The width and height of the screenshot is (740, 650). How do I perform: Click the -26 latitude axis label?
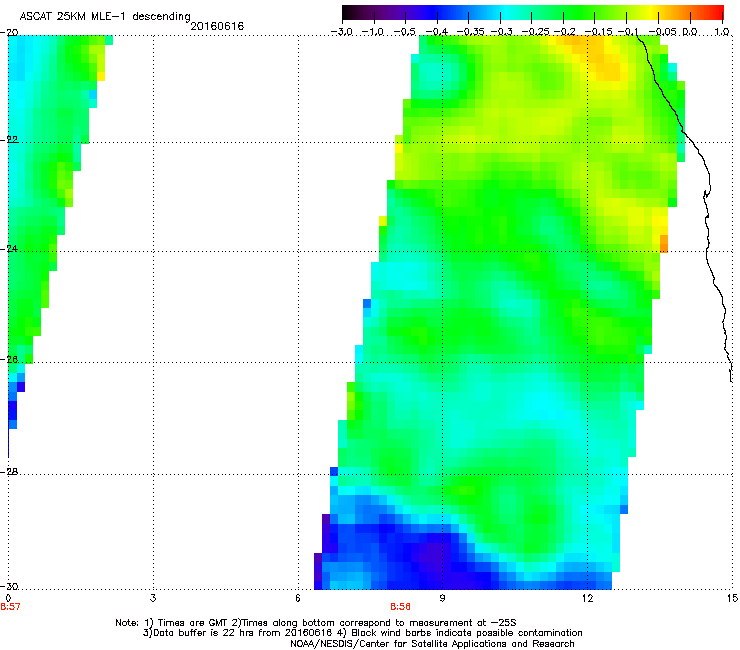[x=9, y=360]
